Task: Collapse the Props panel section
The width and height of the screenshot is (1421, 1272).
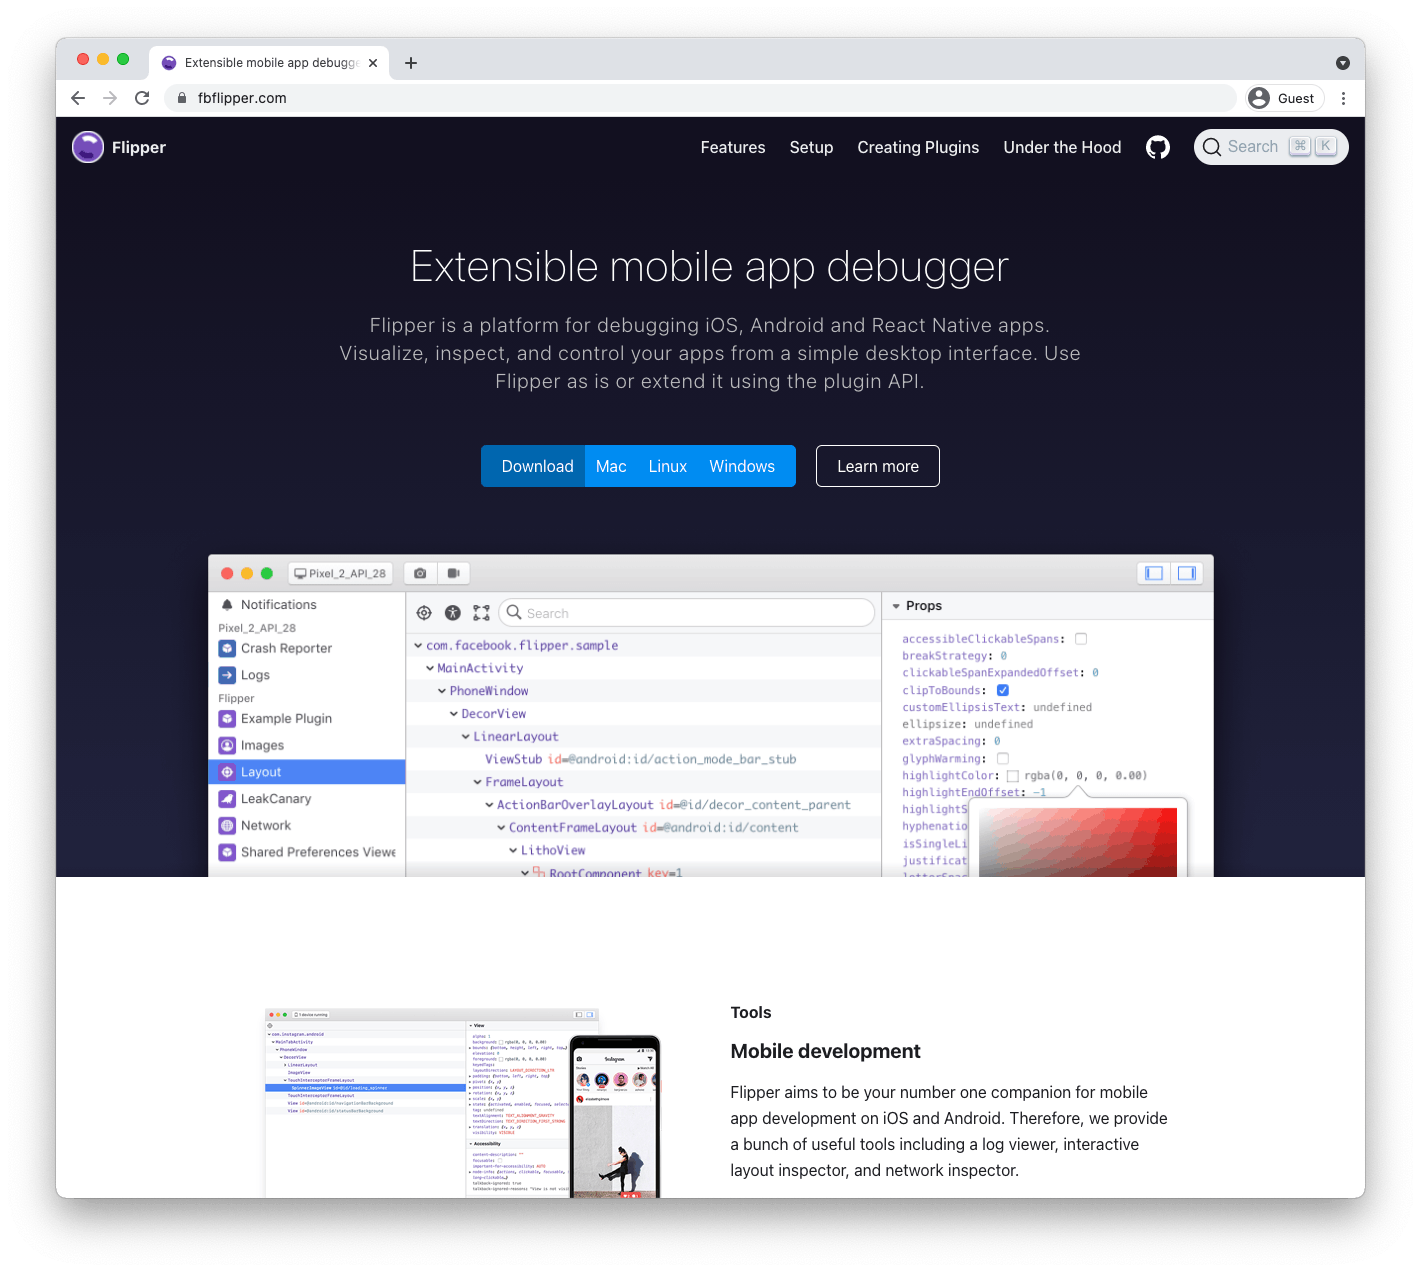Action: (896, 606)
